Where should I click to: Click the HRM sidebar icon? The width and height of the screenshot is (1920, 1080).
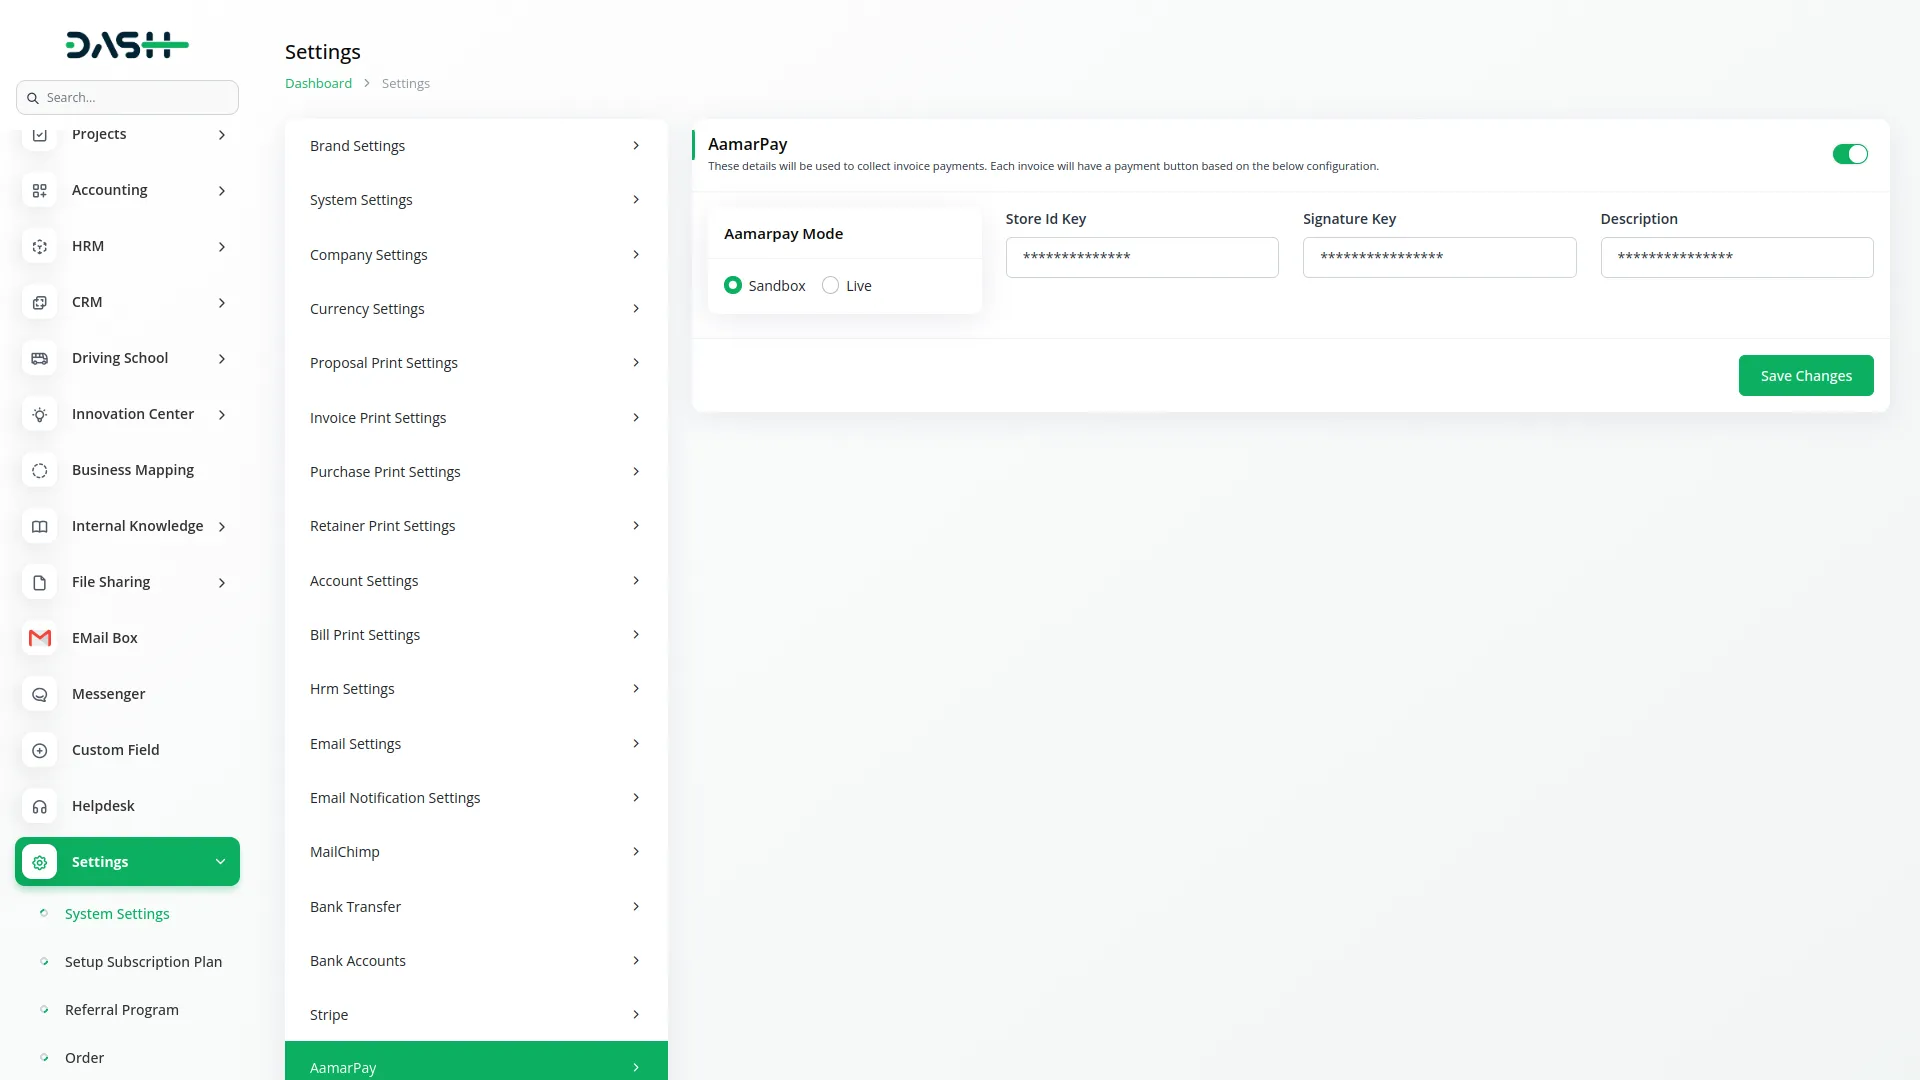[x=40, y=246]
